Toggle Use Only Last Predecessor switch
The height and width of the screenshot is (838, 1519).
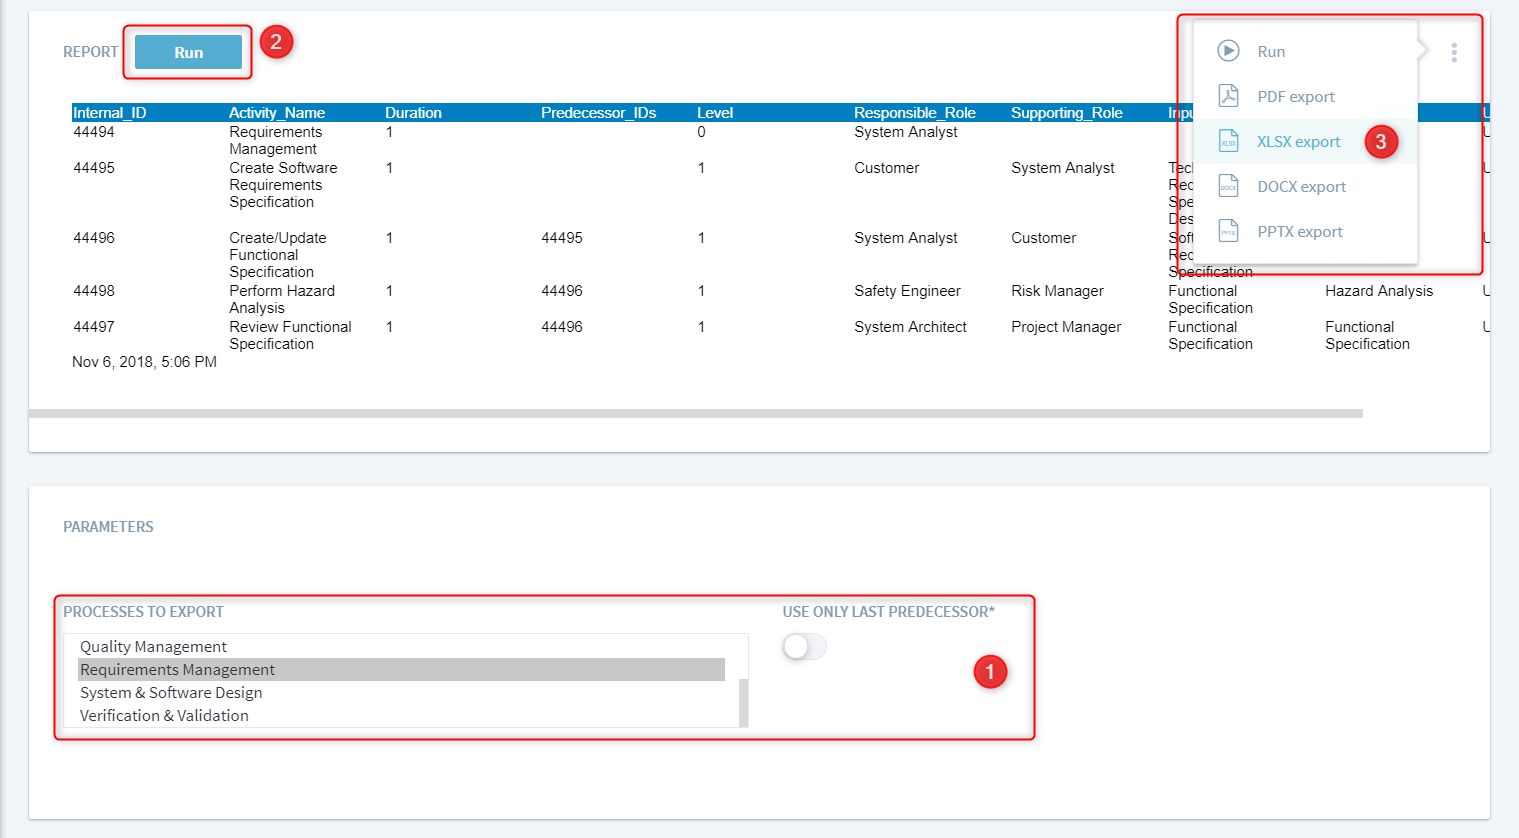point(804,647)
